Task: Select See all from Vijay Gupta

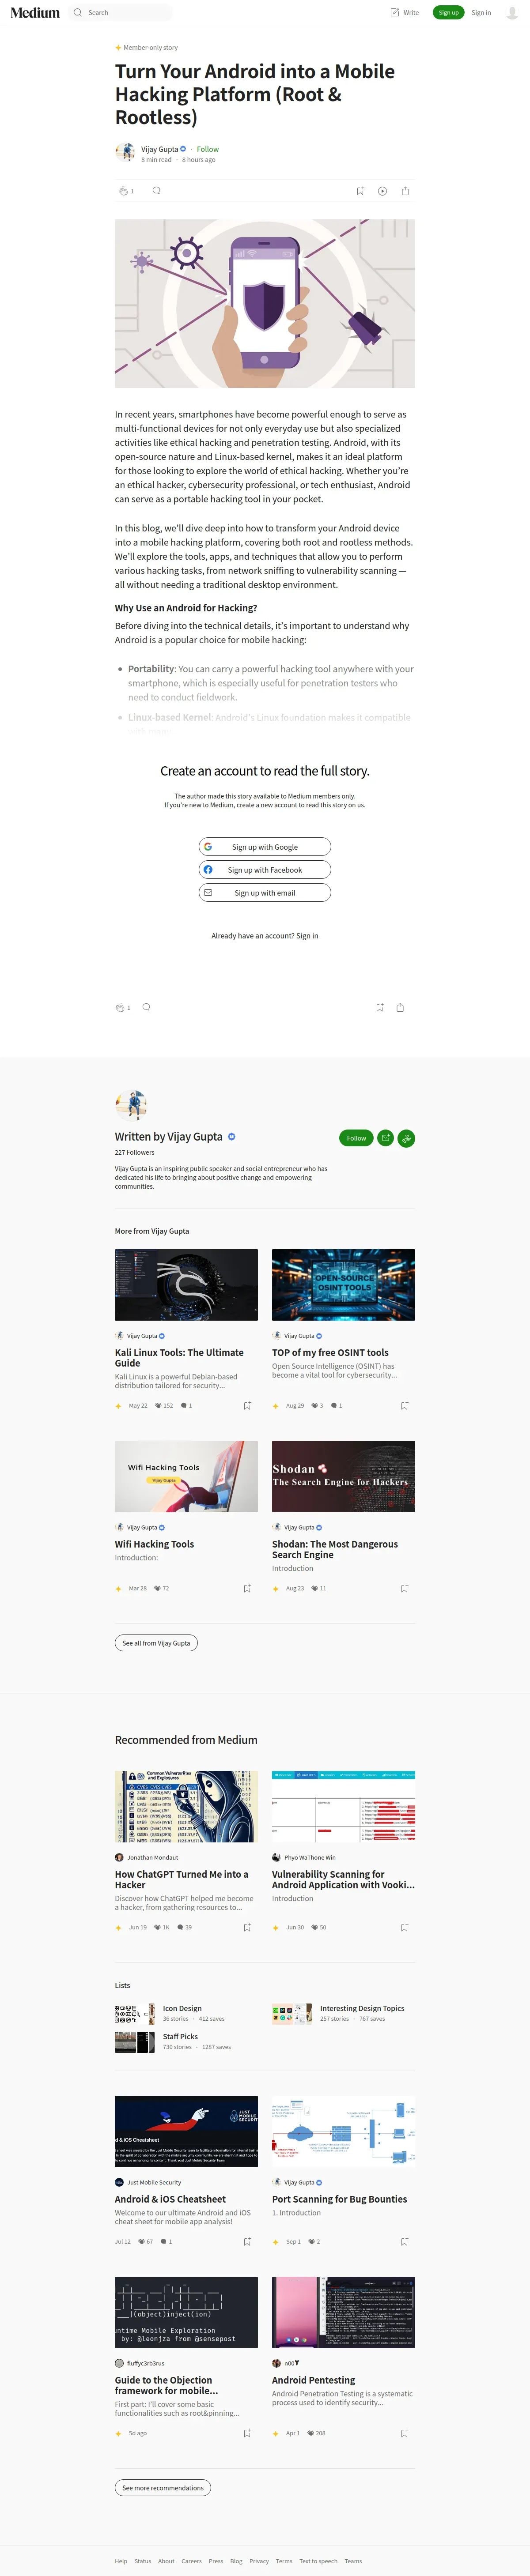Action: click(x=156, y=1643)
